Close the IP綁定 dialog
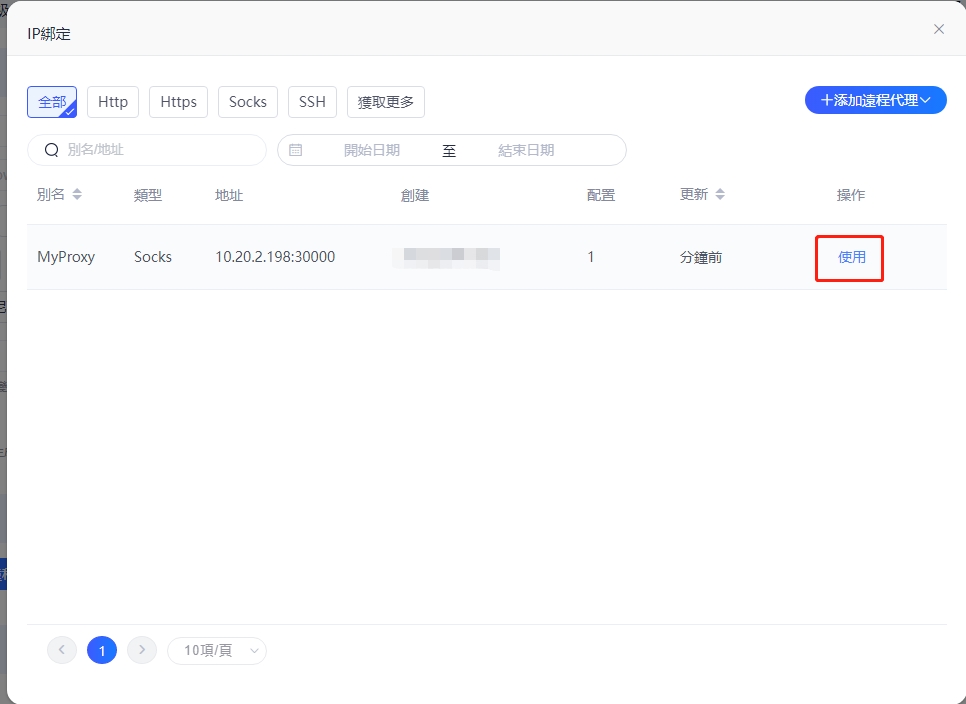 click(938, 29)
